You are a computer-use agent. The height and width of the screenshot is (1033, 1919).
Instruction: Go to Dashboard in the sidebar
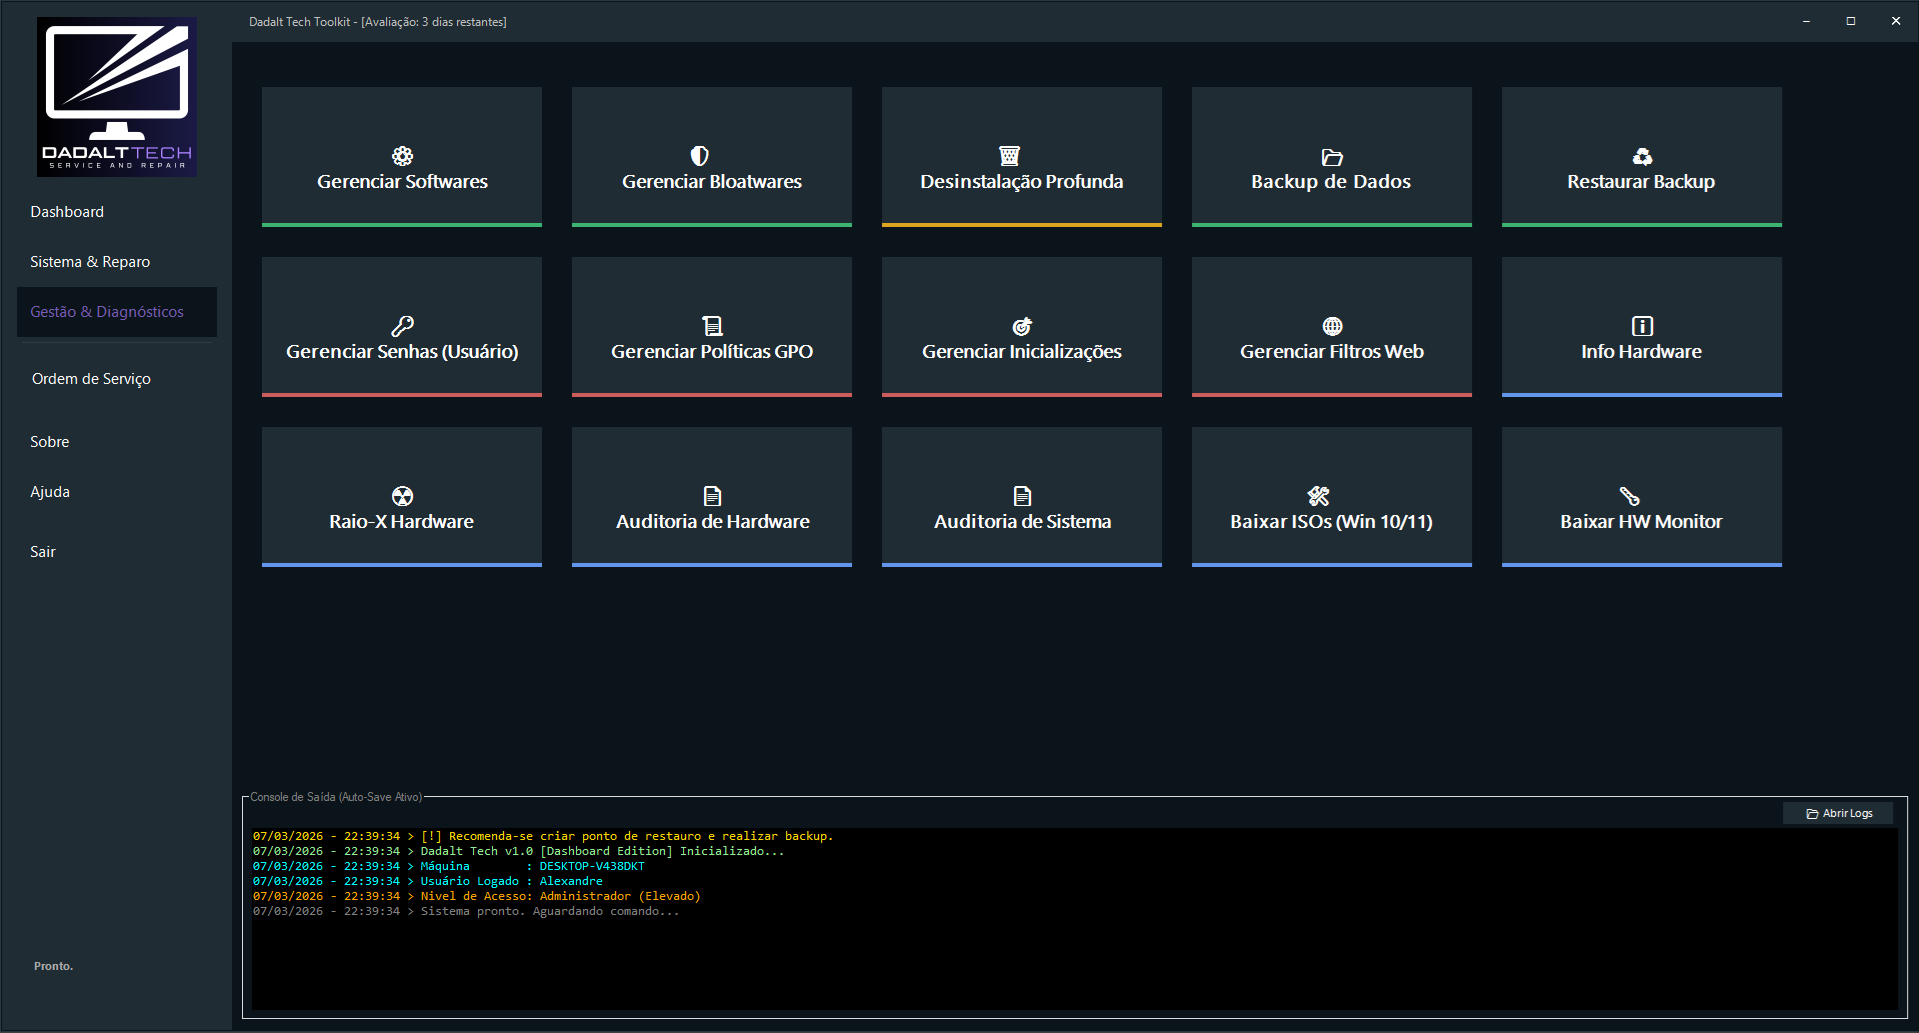(67, 212)
